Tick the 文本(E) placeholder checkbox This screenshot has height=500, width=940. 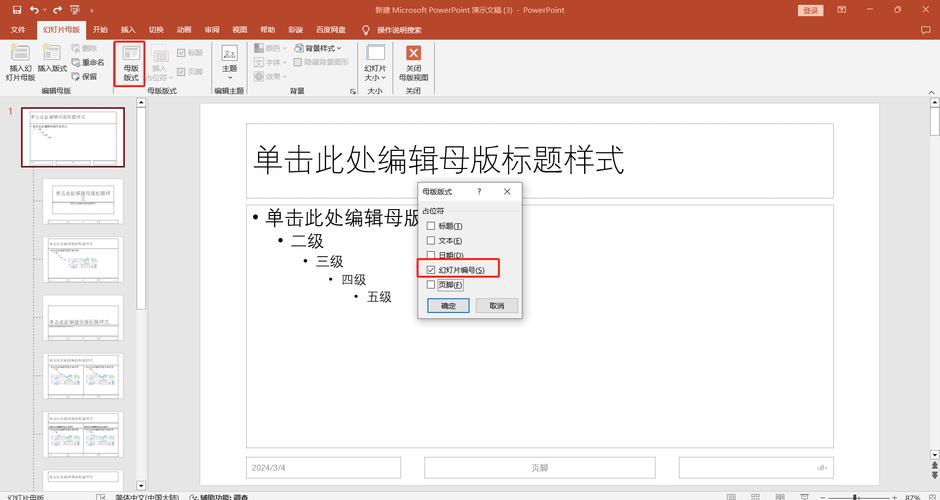431,241
